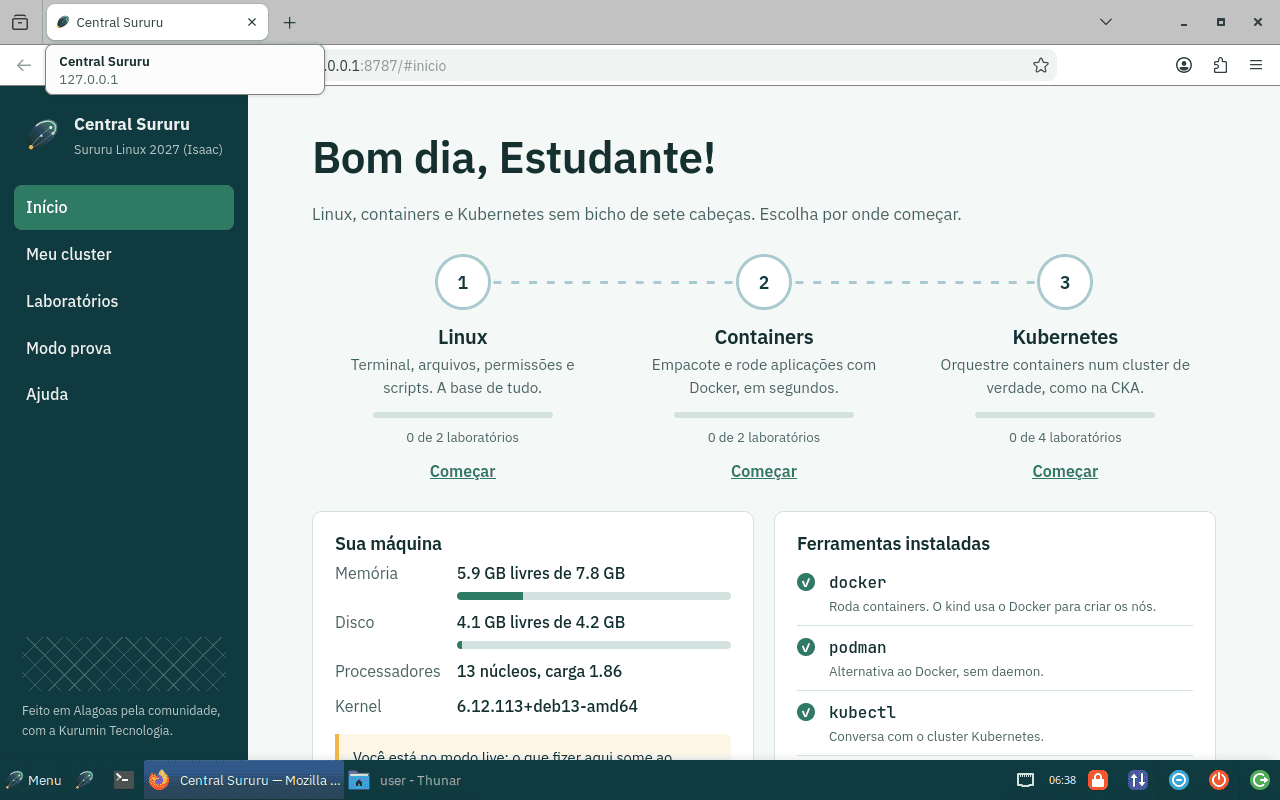1280x800 pixels.
Task: Click step circle 2 for Containers
Action: 764,282
